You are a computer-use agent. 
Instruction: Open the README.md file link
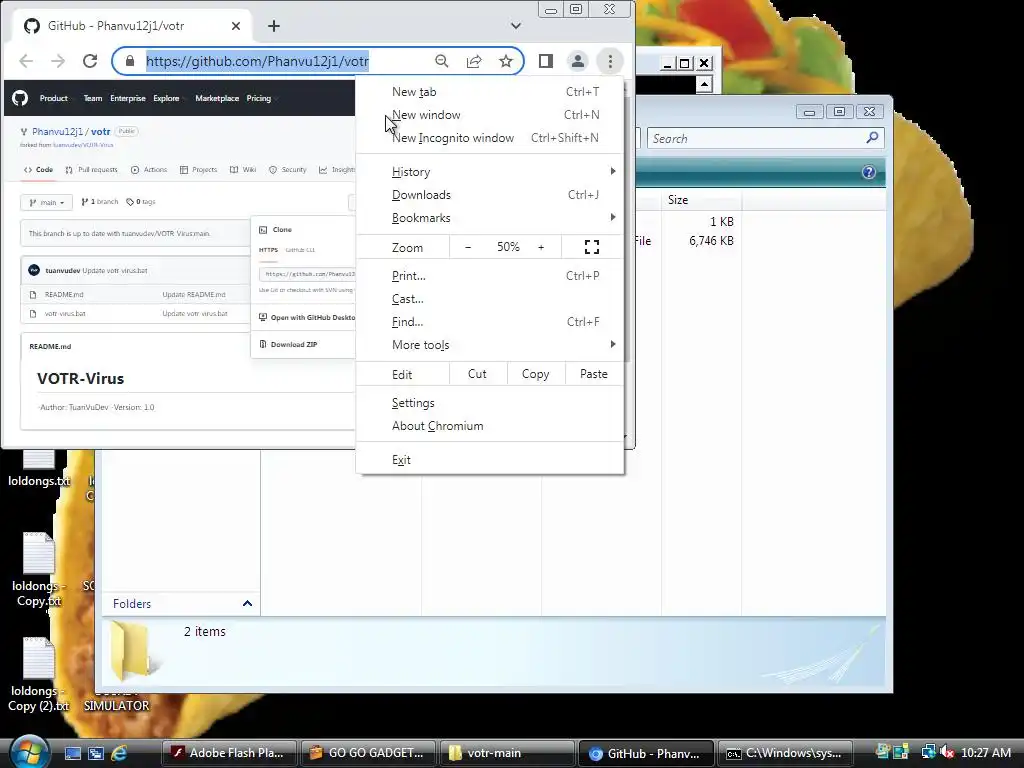64,295
